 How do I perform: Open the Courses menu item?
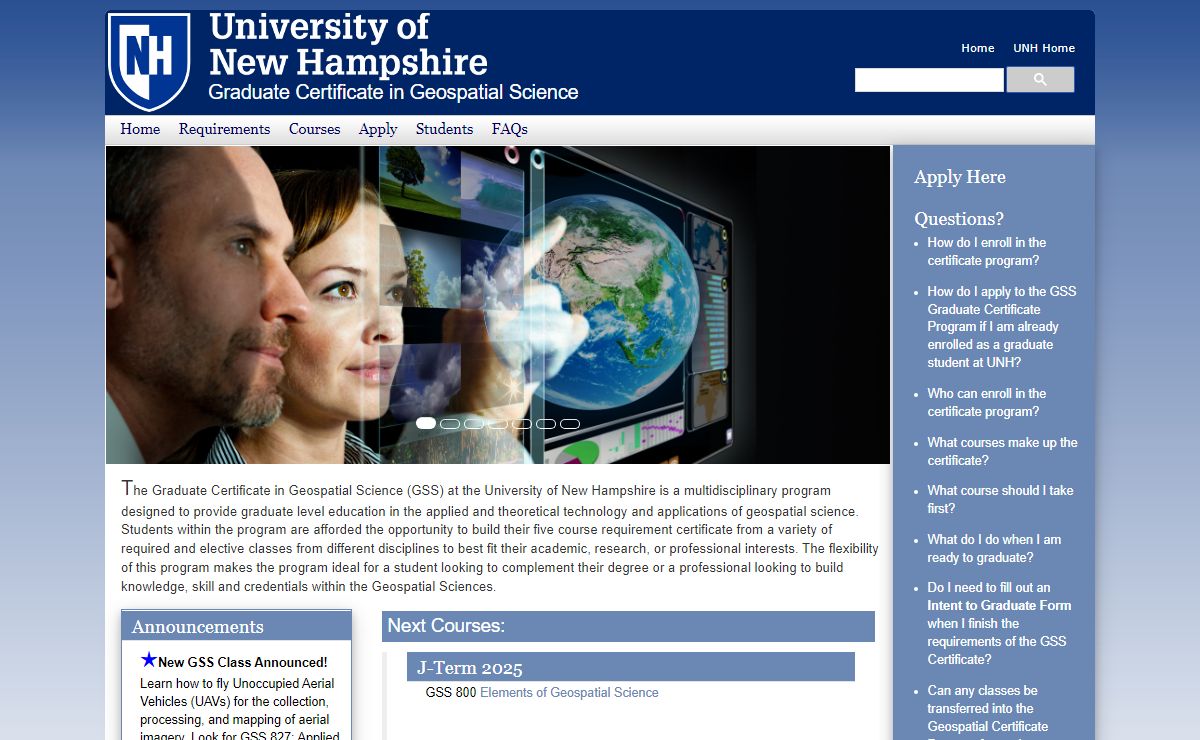[315, 129]
